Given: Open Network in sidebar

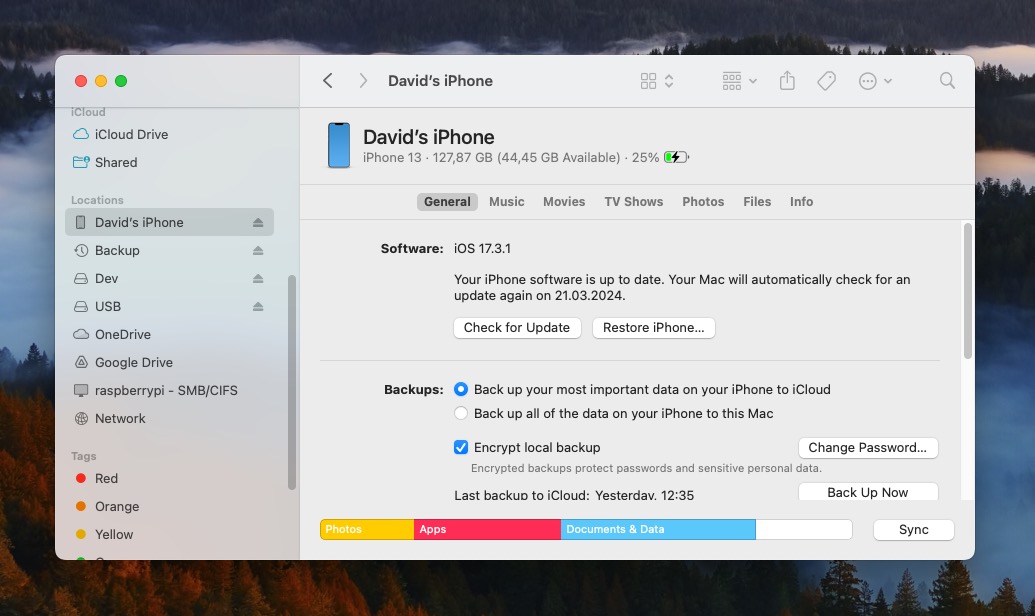Looking at the screenshot, I should (169, 419).
